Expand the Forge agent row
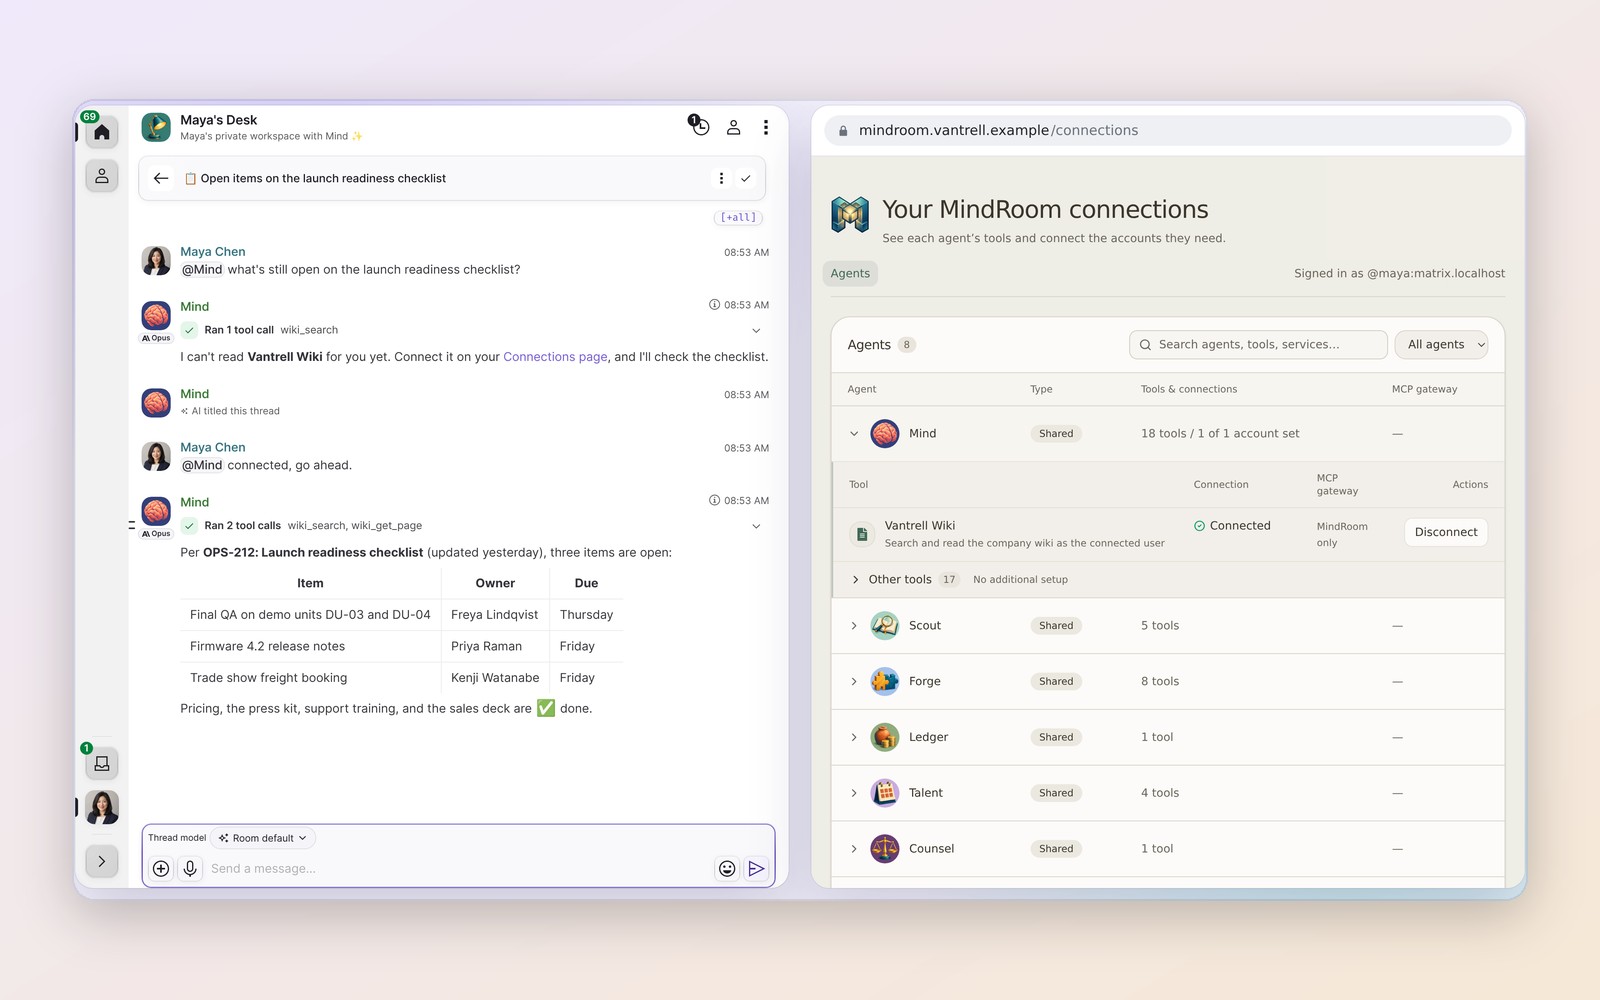Viewport: 1600px width, 1000px height. pyautogui.click(x=854, y=682)
